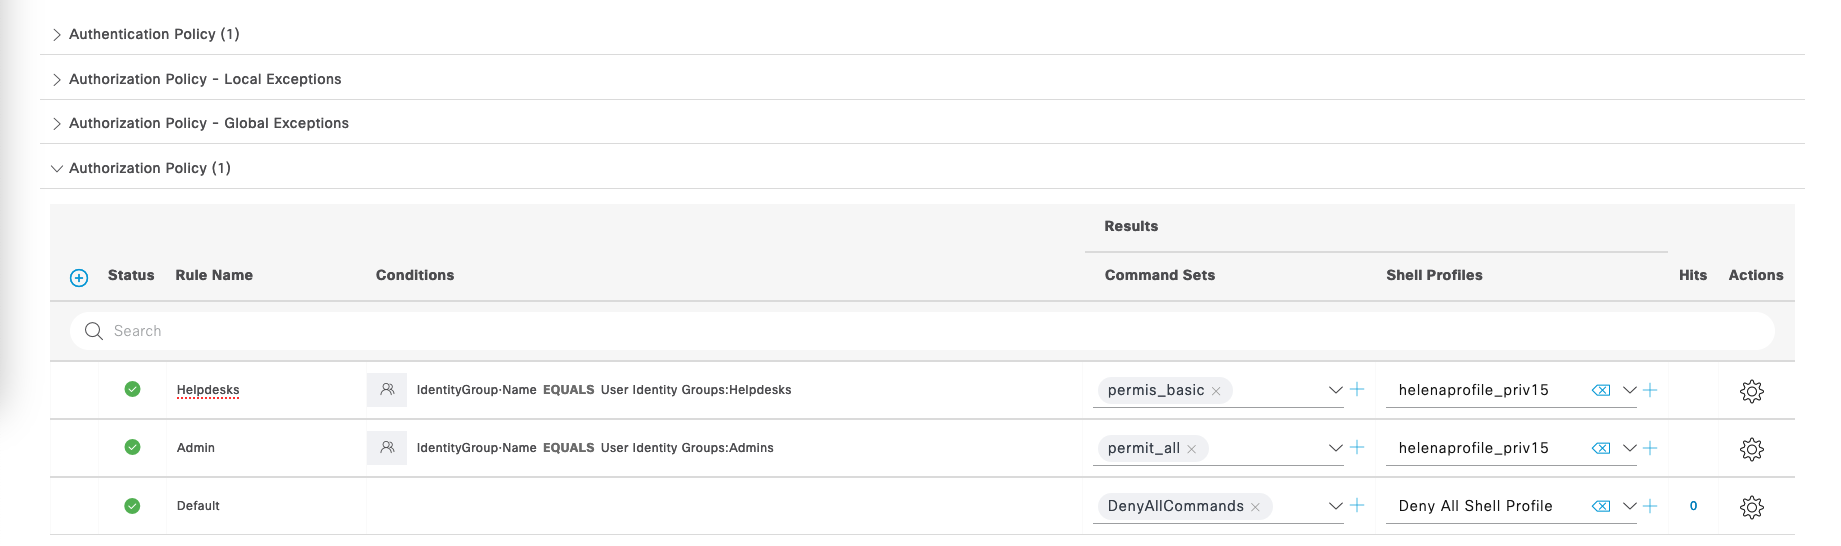Click the Default rule hits count
This screenshot has width=1841, height=546.
coord(1693,506)
